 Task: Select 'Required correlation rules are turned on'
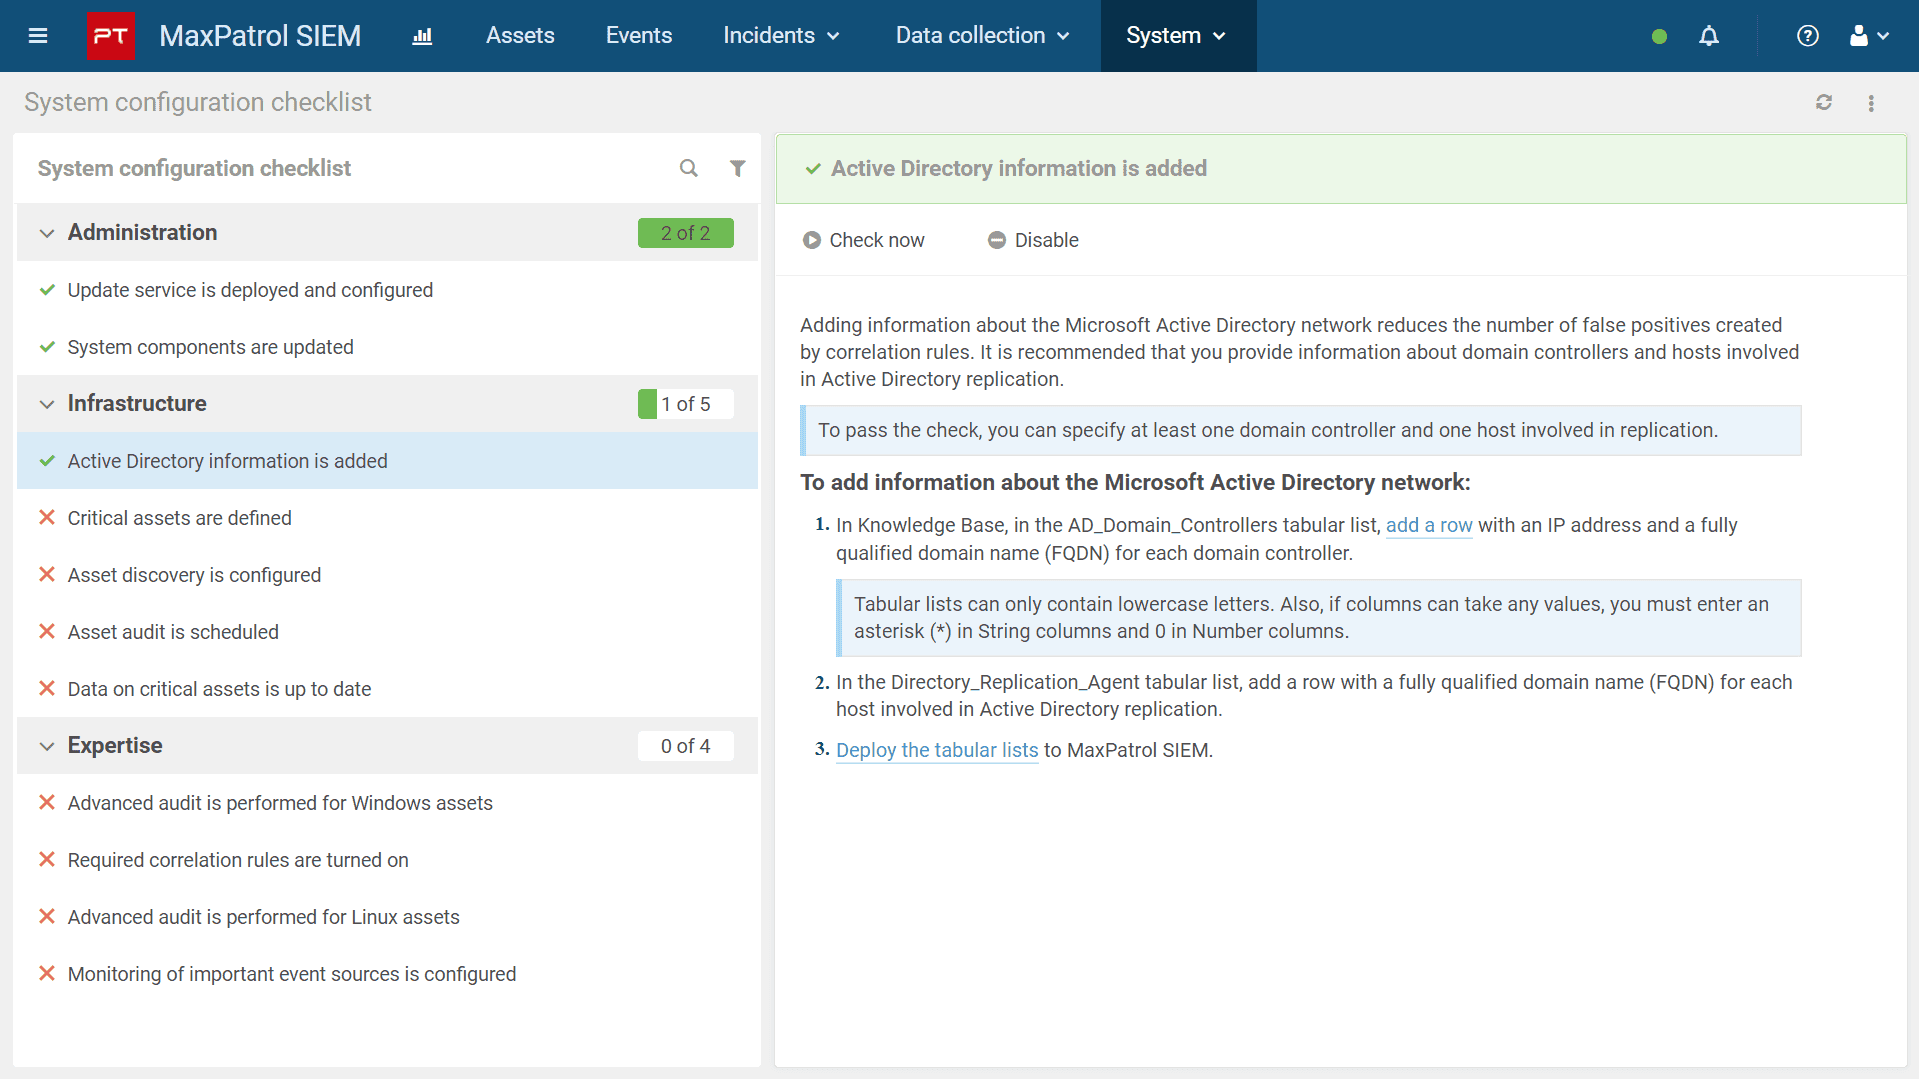coord(387,860)
